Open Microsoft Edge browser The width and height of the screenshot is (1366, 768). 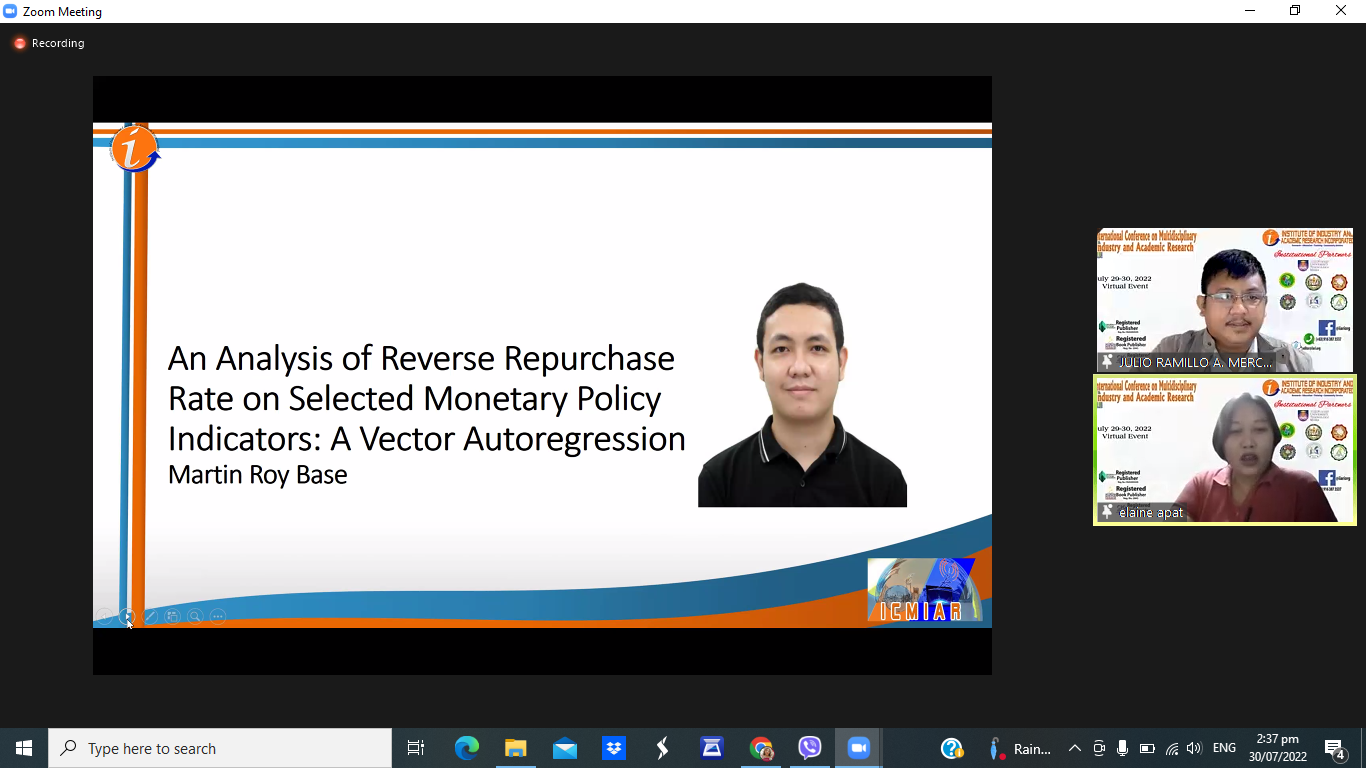pyautogui.click(x=467, y=748)
